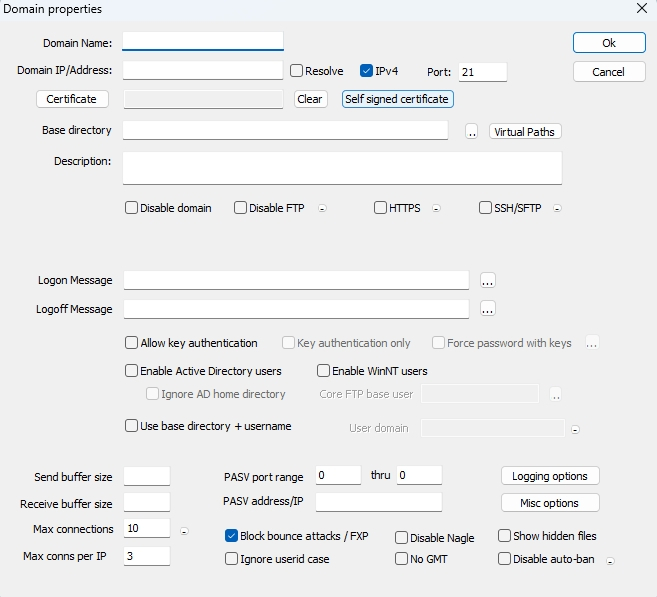Click the Self signed certificate button
Image resolution: width=657 pixels, height=597 pixels.
[x=397, y=99]
